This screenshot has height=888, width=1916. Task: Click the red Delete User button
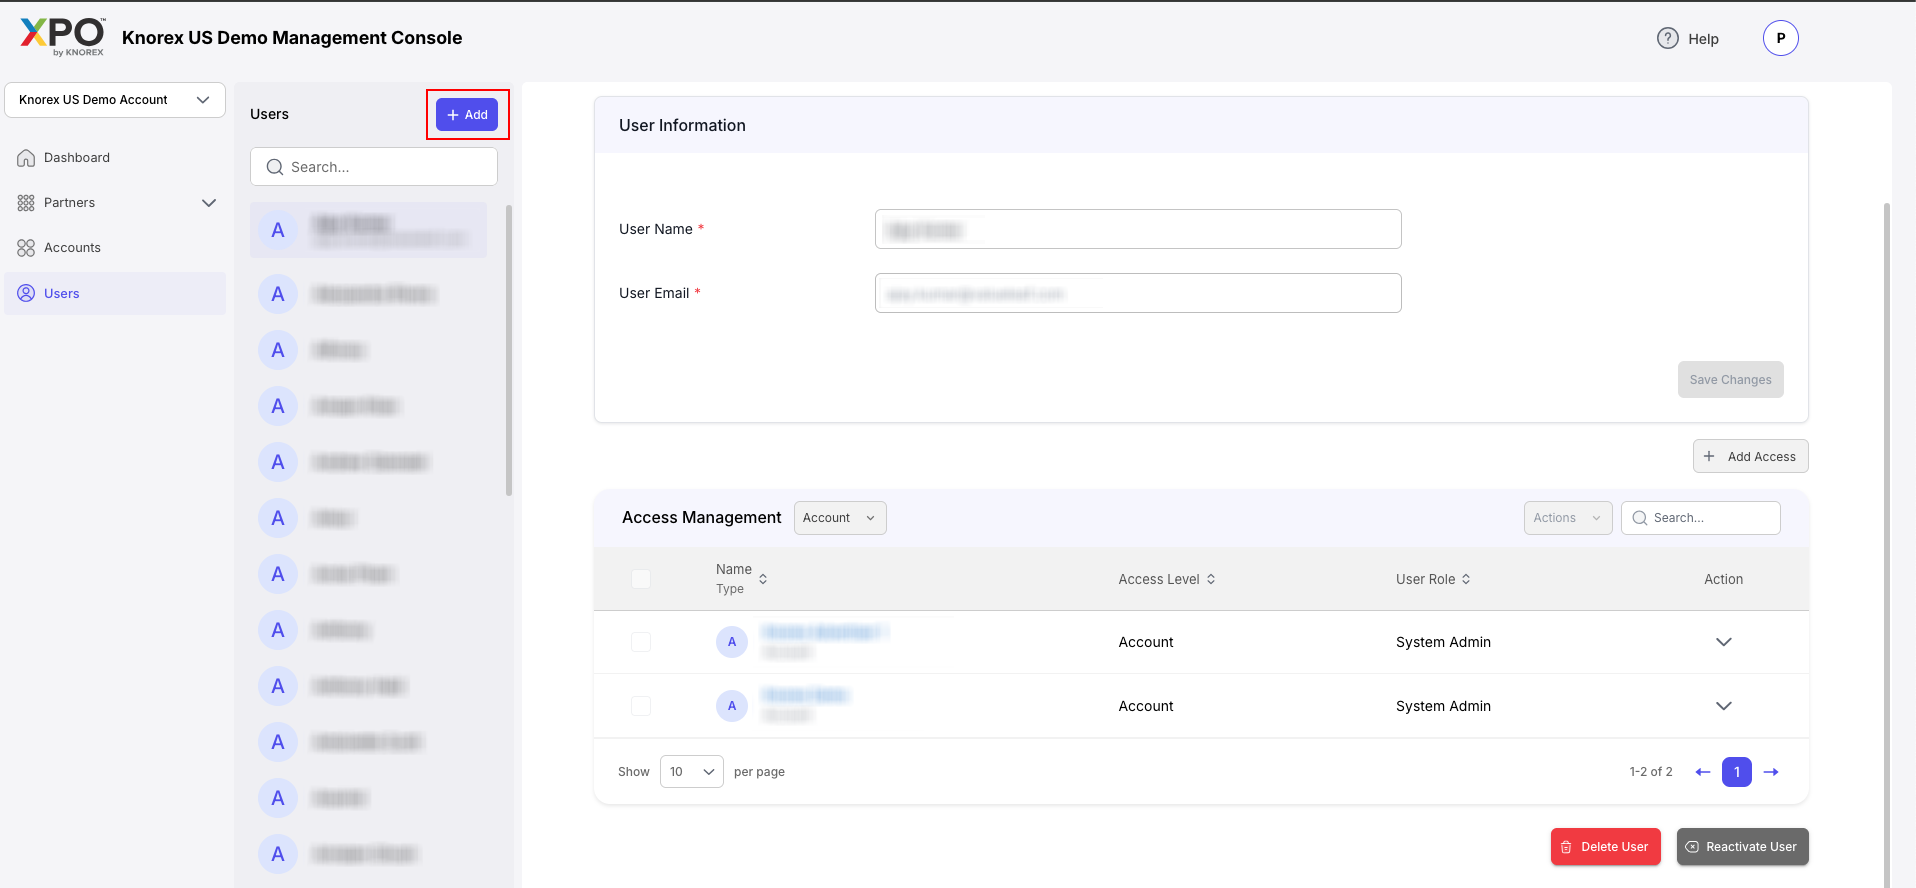pos(1606,847)
